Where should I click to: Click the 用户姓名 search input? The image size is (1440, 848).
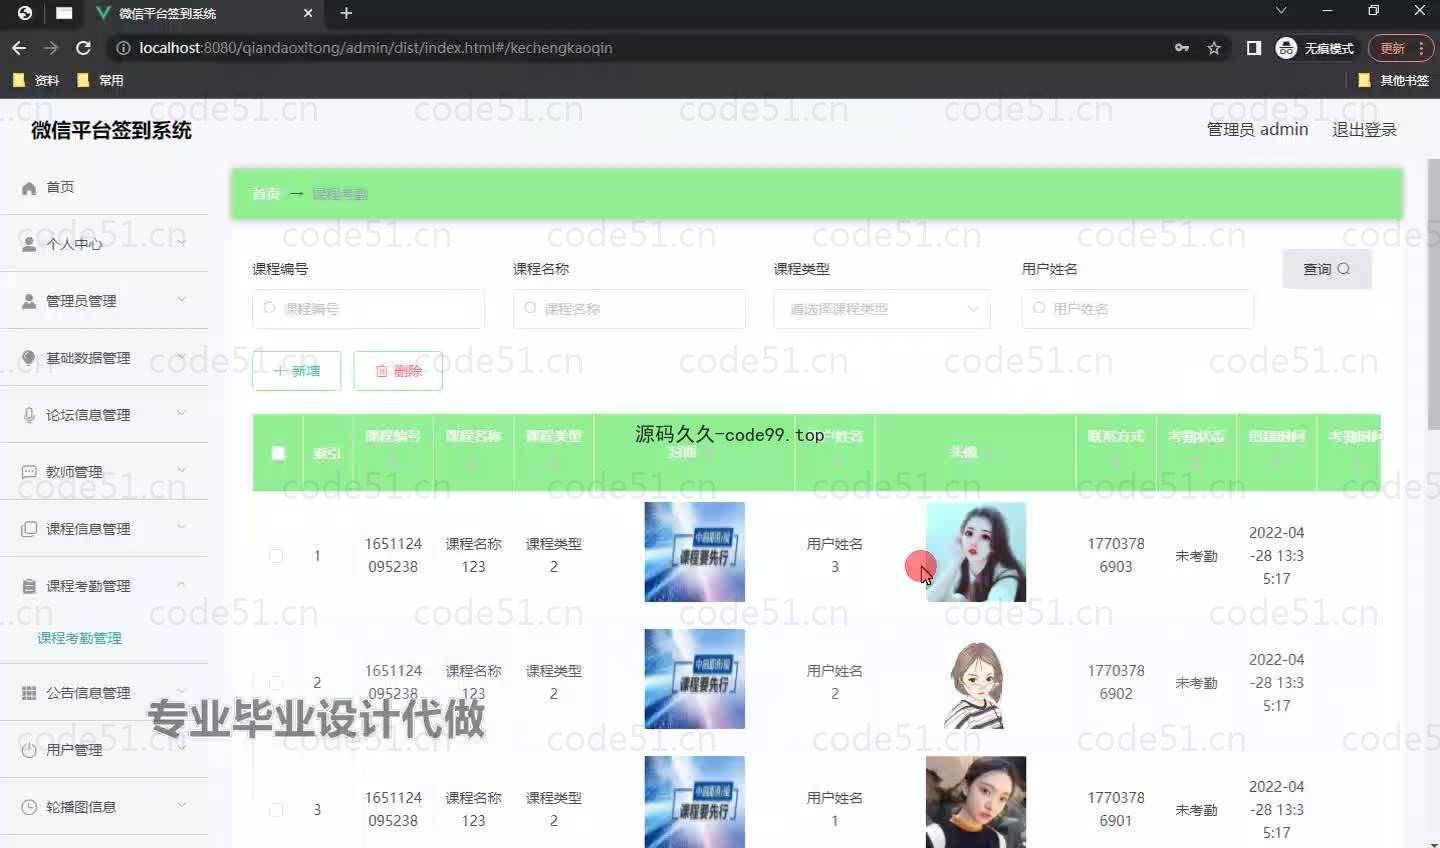tap(1137, 309)
